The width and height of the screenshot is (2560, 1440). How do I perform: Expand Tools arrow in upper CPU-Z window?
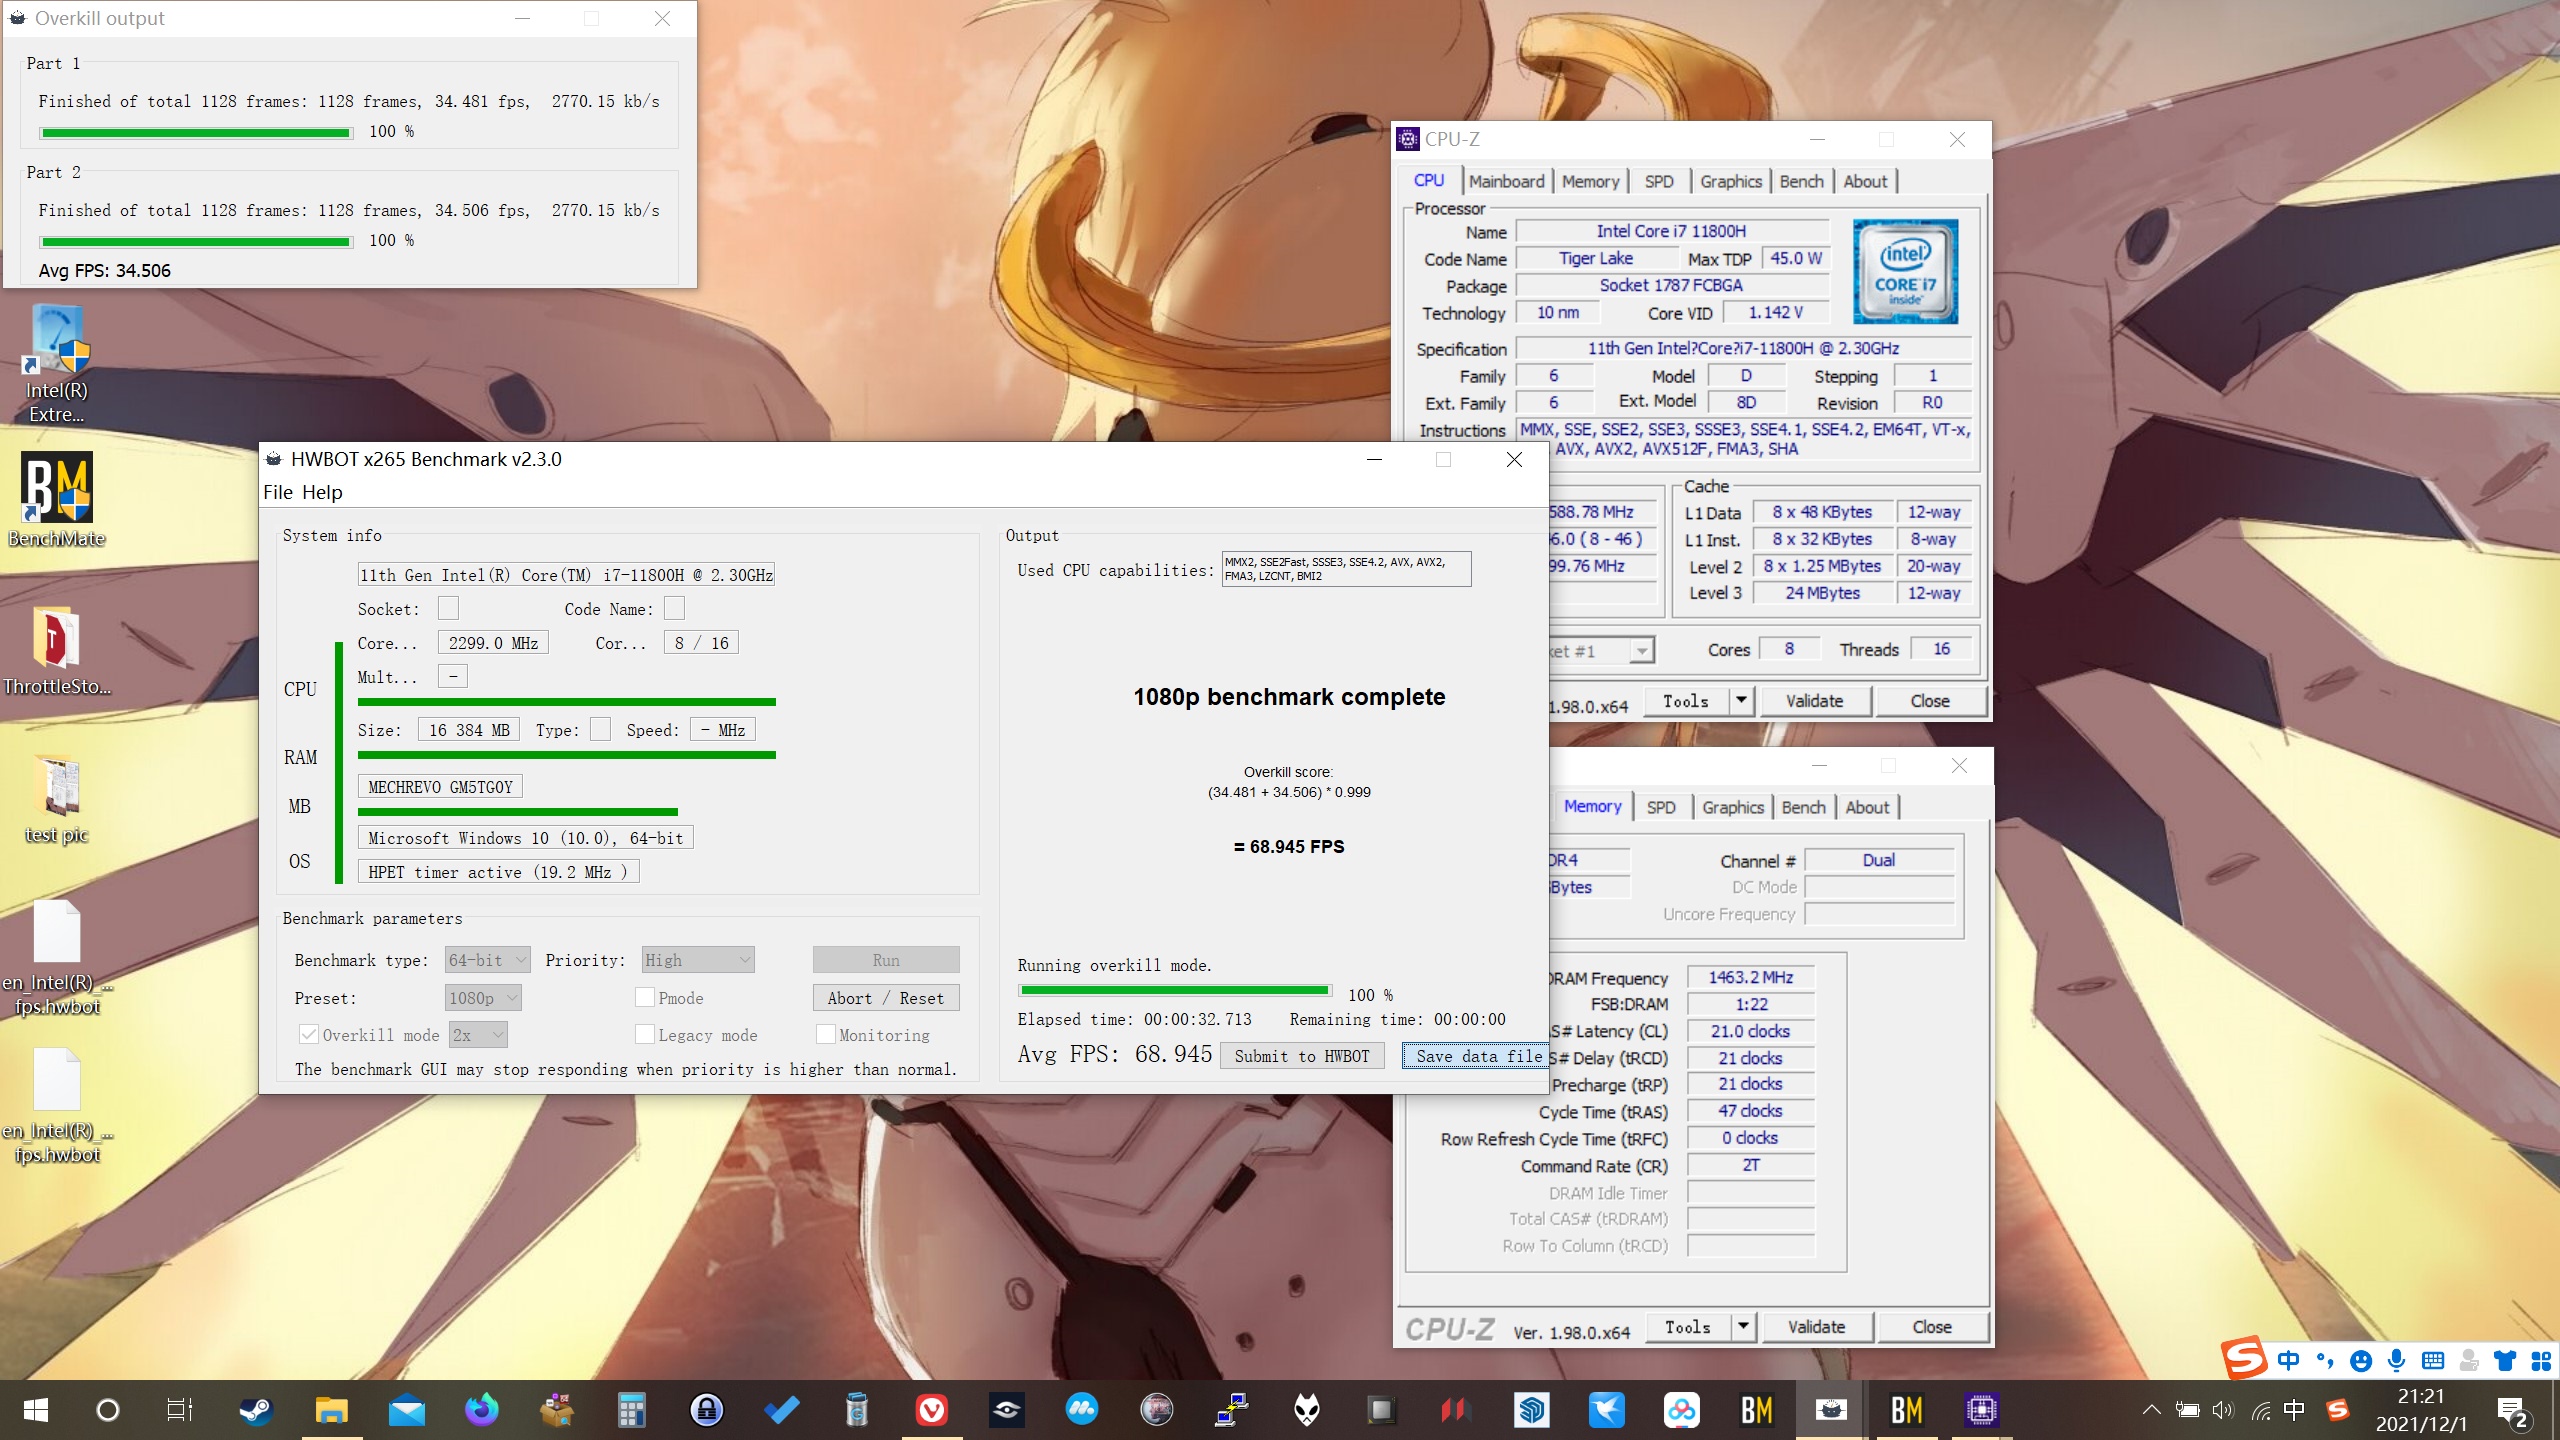1742,701
